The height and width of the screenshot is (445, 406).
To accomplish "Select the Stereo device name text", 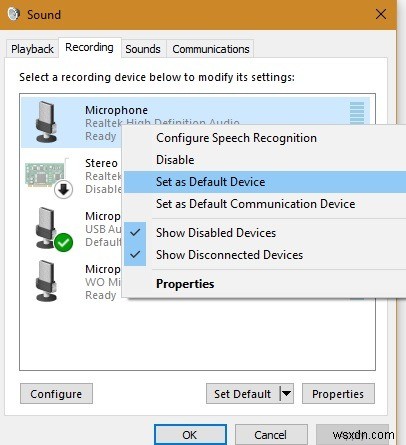I will point(101,163).
